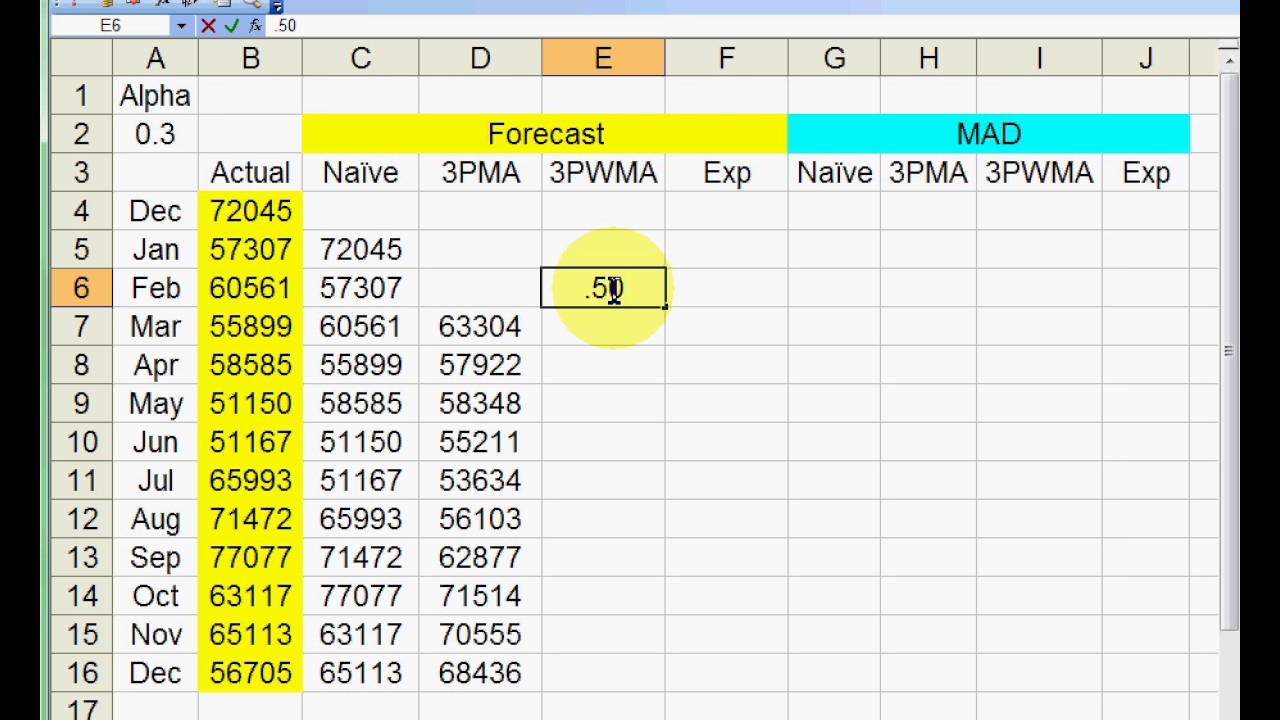The image size is (1280, 720).
Task: Click the Jan month cell
Action: 155,250
